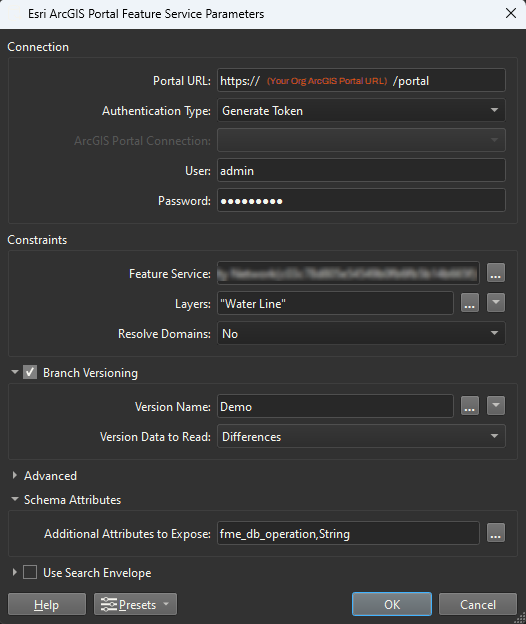Click in the Portal URL field

click(x=361, y=80)
